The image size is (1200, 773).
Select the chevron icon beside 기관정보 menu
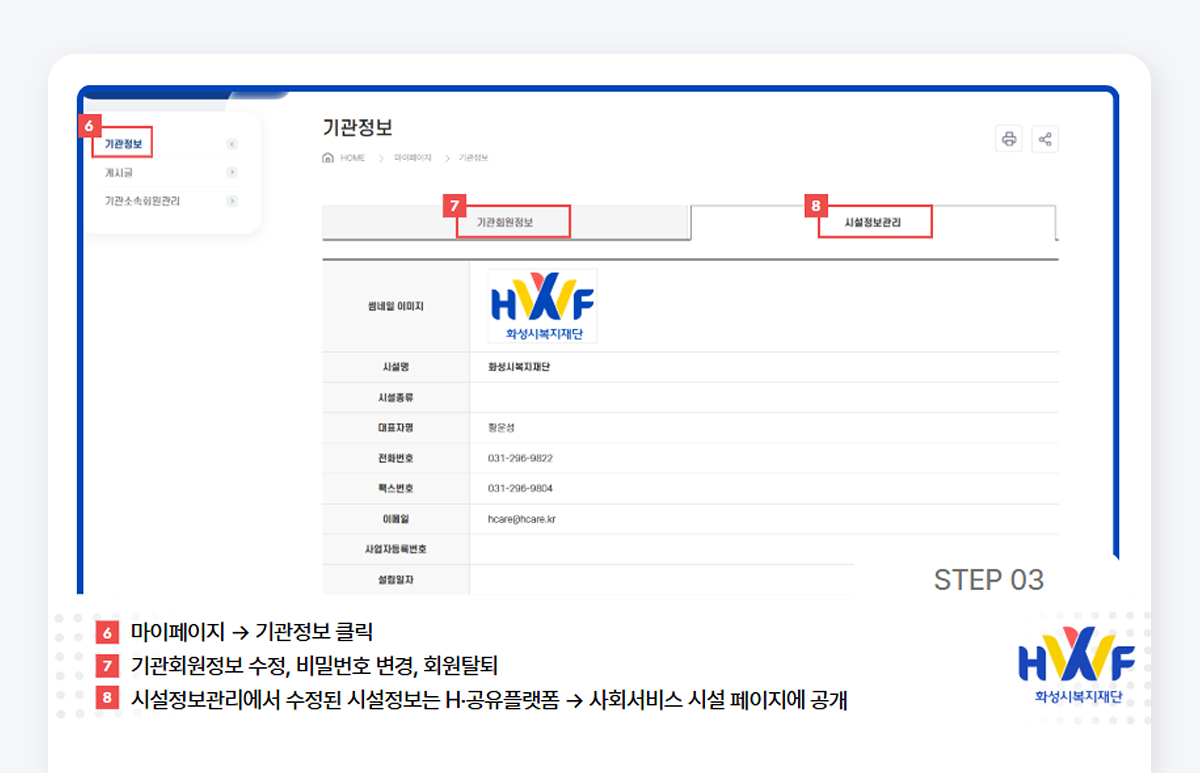click(x=231, y=144)
